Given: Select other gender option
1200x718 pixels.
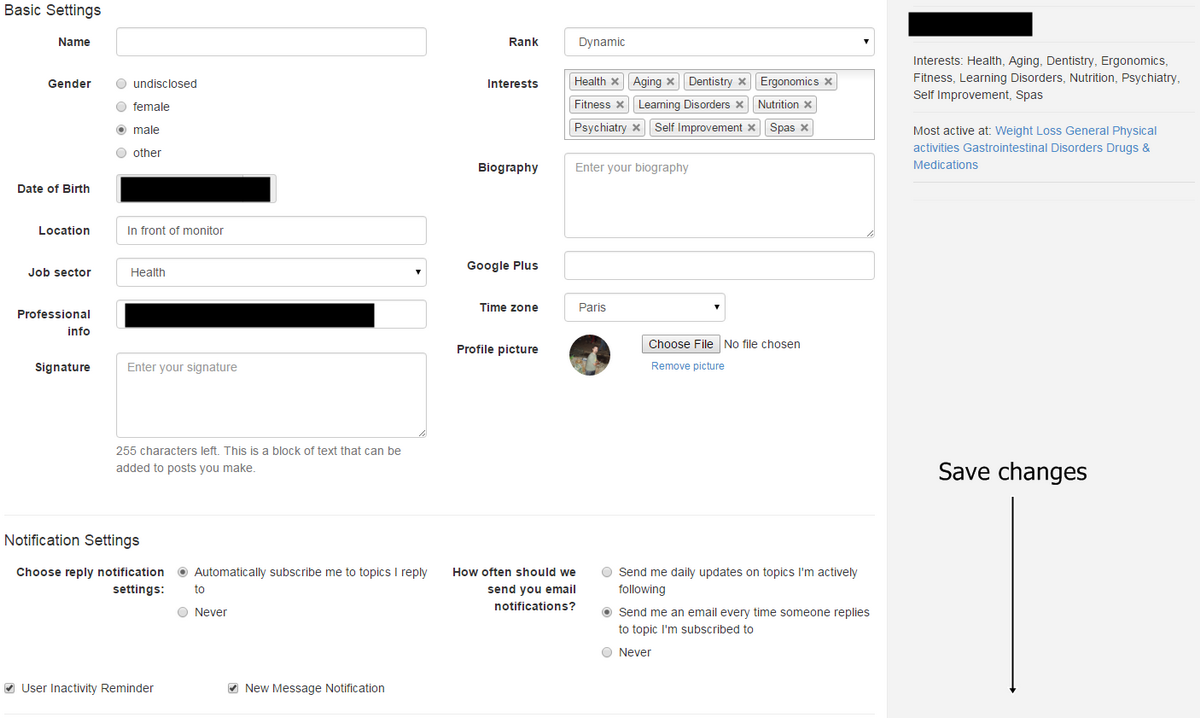Looking at the screenshot, I should [x=122, y=153].
